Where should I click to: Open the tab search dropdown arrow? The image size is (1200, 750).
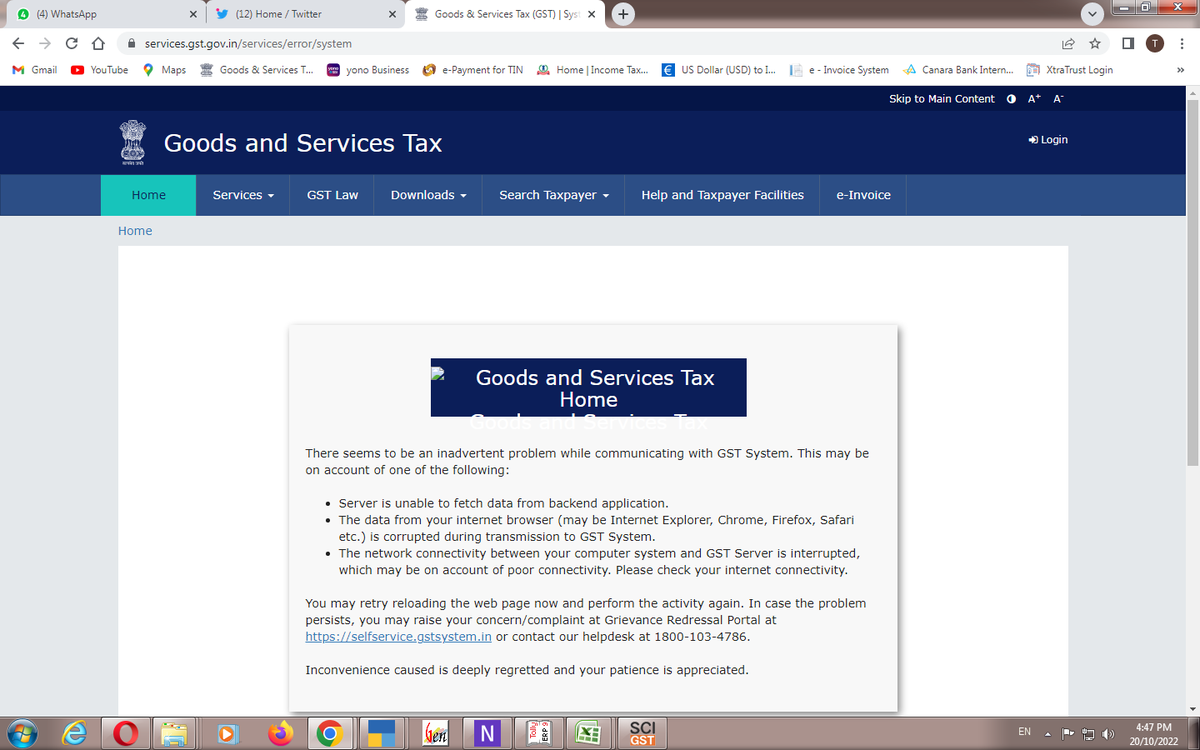1091,14
